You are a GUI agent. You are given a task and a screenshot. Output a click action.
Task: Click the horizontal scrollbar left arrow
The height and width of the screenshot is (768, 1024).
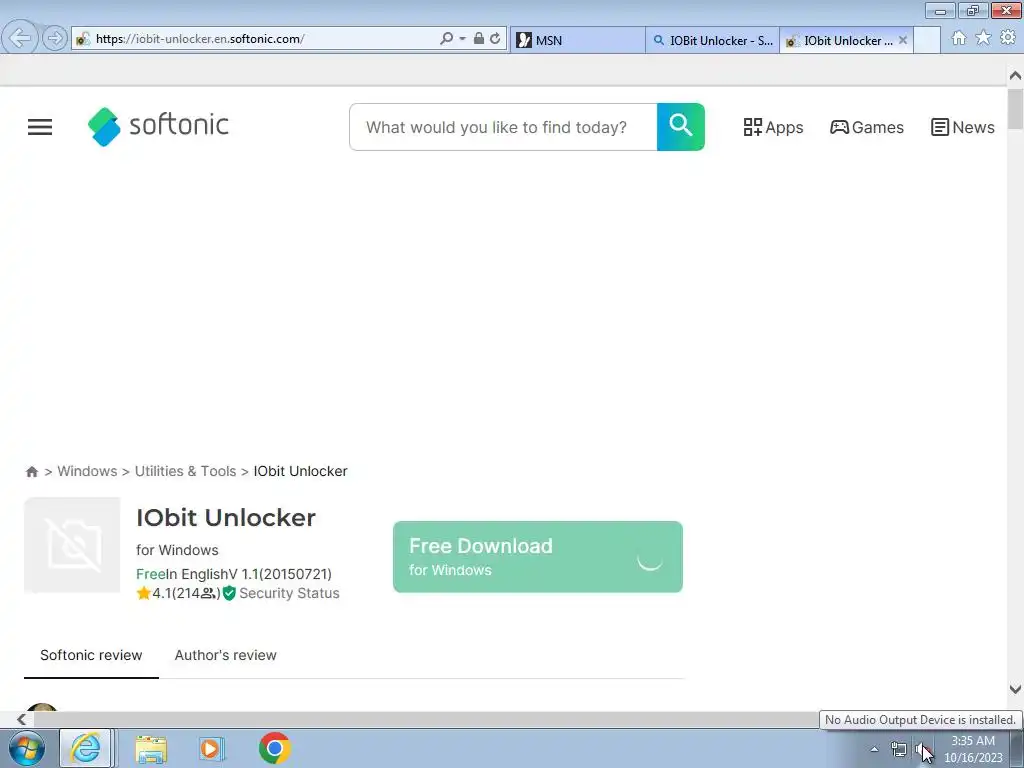[x=22, y=719]
